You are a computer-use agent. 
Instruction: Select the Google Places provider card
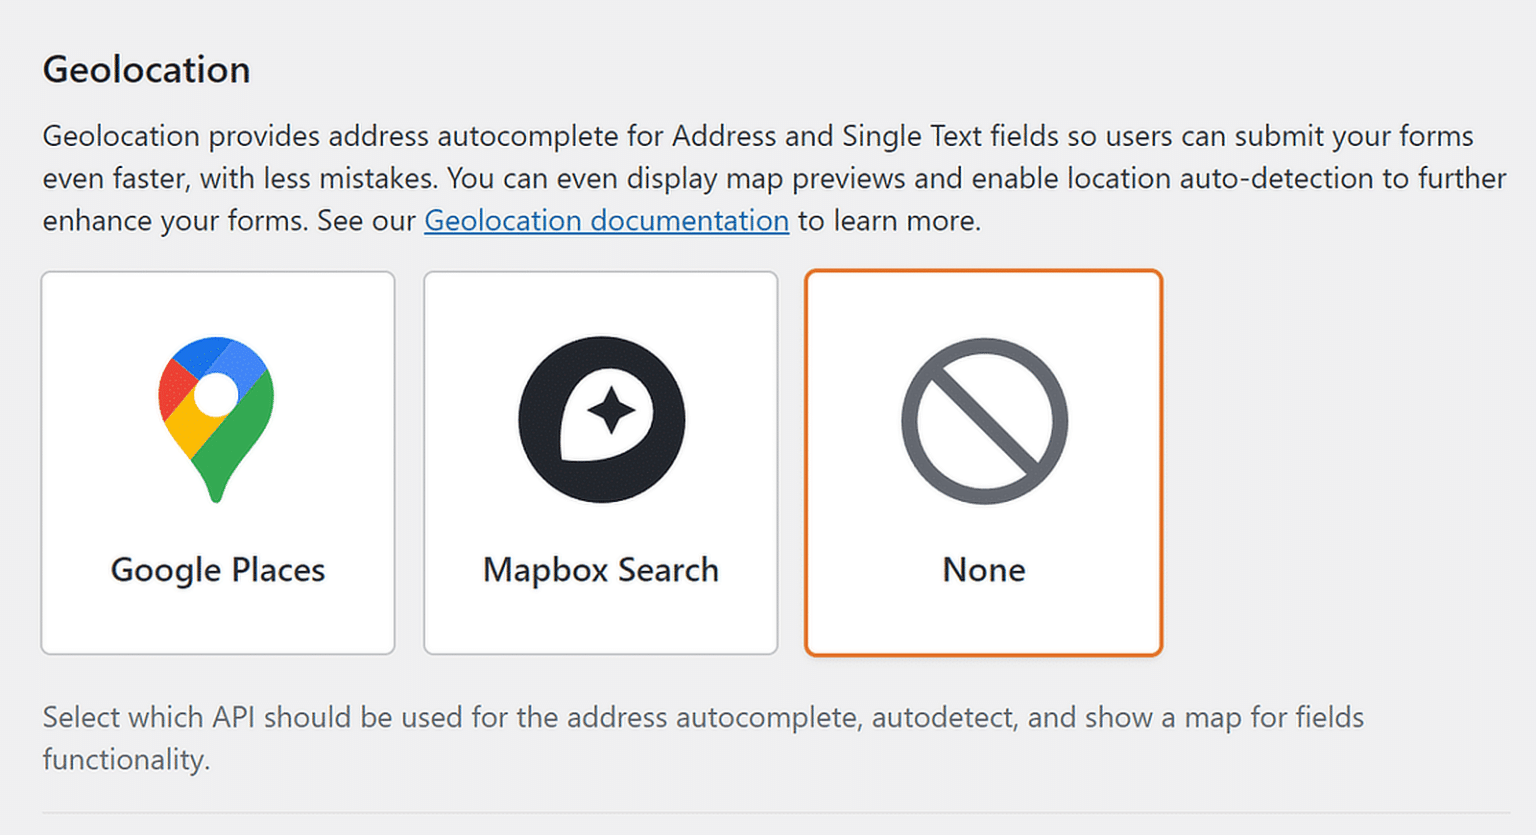click(218, 462)
